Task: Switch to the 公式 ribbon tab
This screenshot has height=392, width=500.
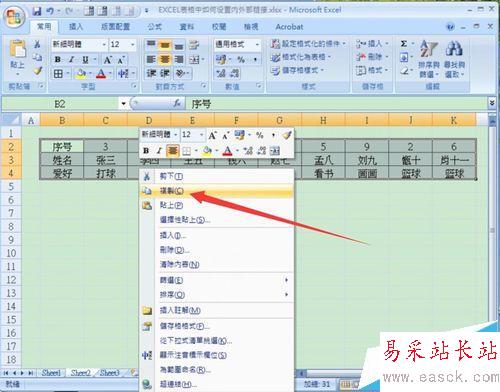Action: pos(154,27)
